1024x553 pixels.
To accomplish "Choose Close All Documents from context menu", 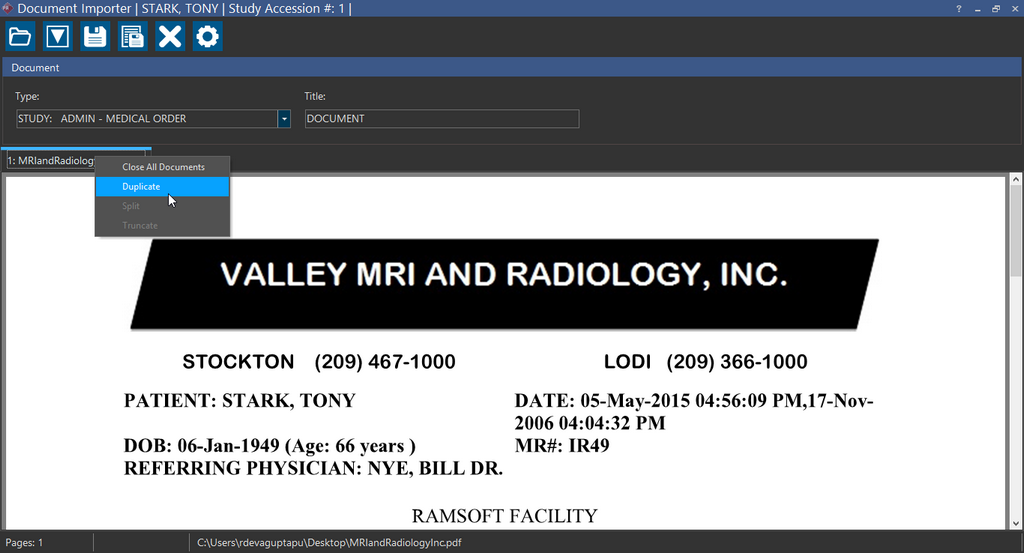I will click(x=163, y=167).
